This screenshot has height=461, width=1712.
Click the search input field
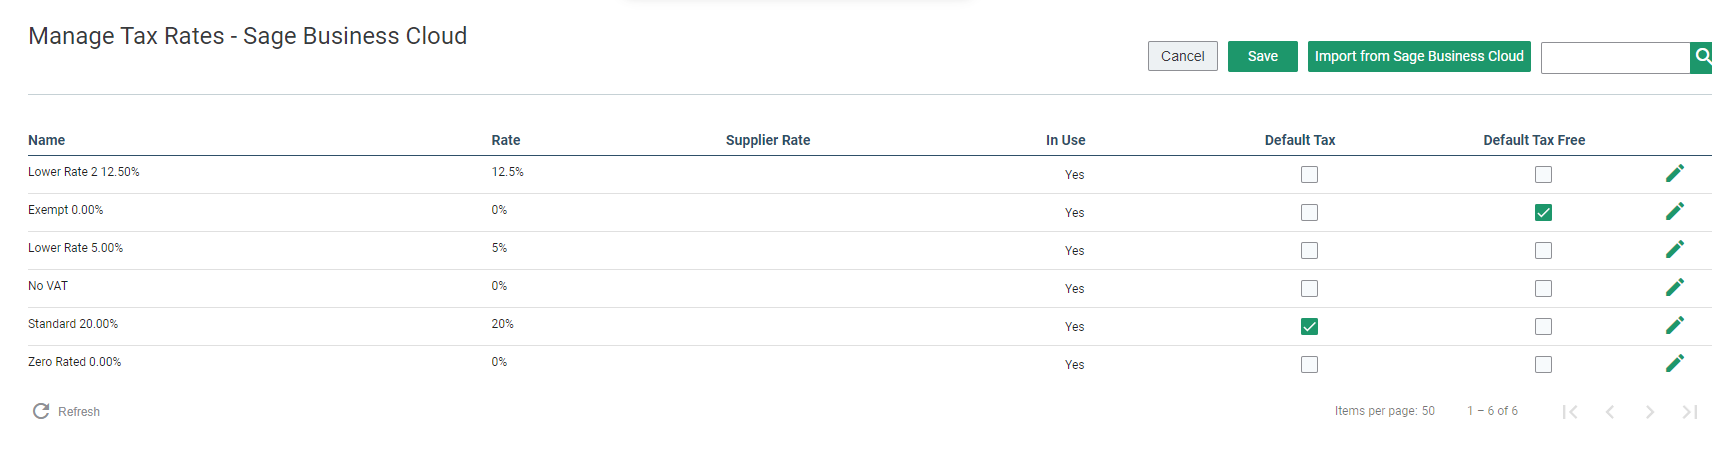pyautogui.click(x=1615, y=57)
